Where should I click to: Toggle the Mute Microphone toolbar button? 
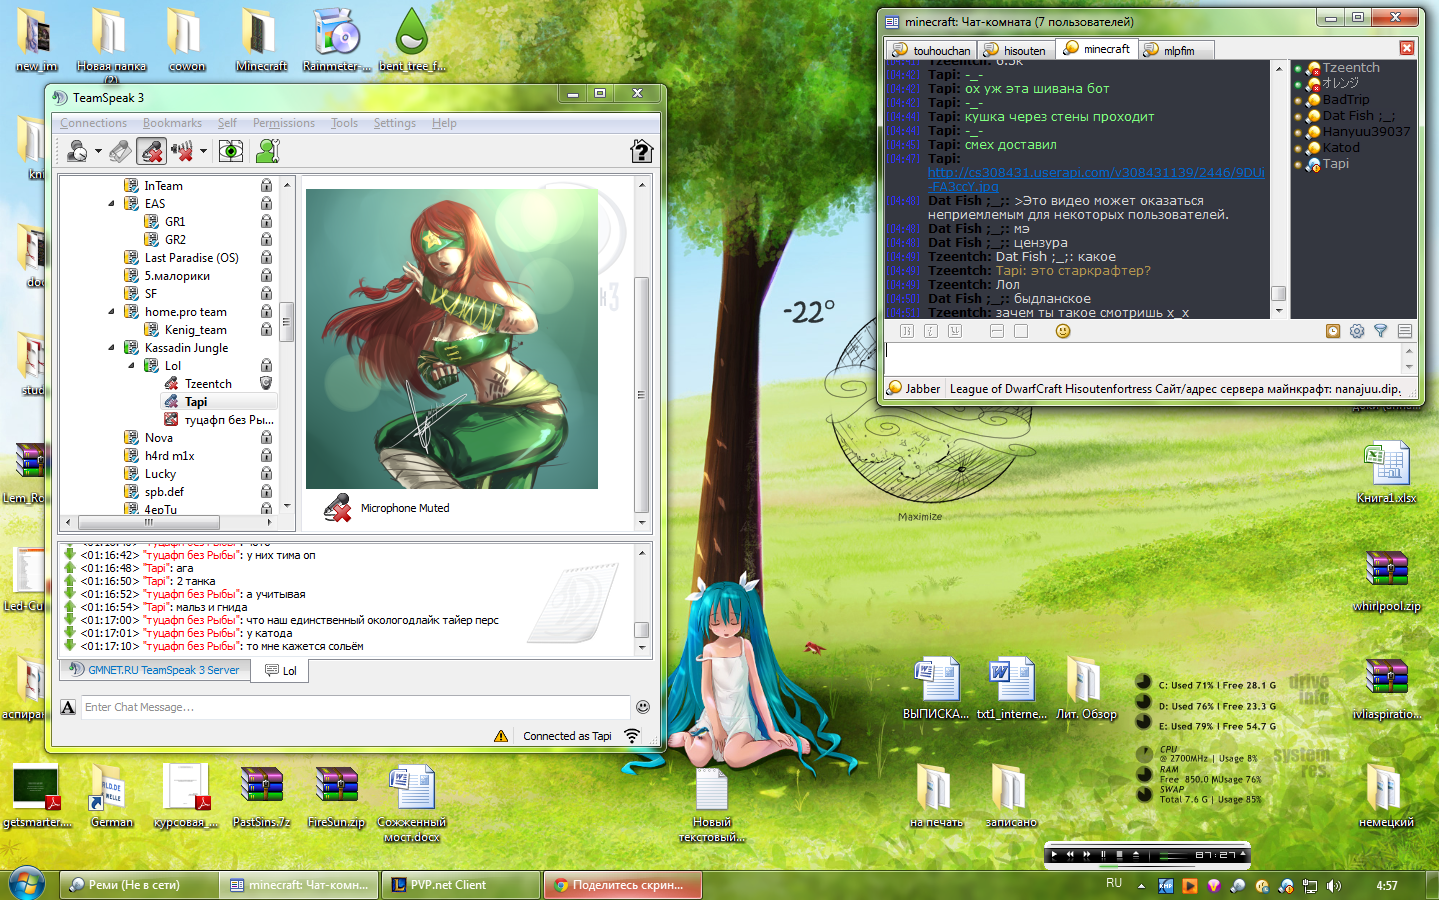pos(152,151)
